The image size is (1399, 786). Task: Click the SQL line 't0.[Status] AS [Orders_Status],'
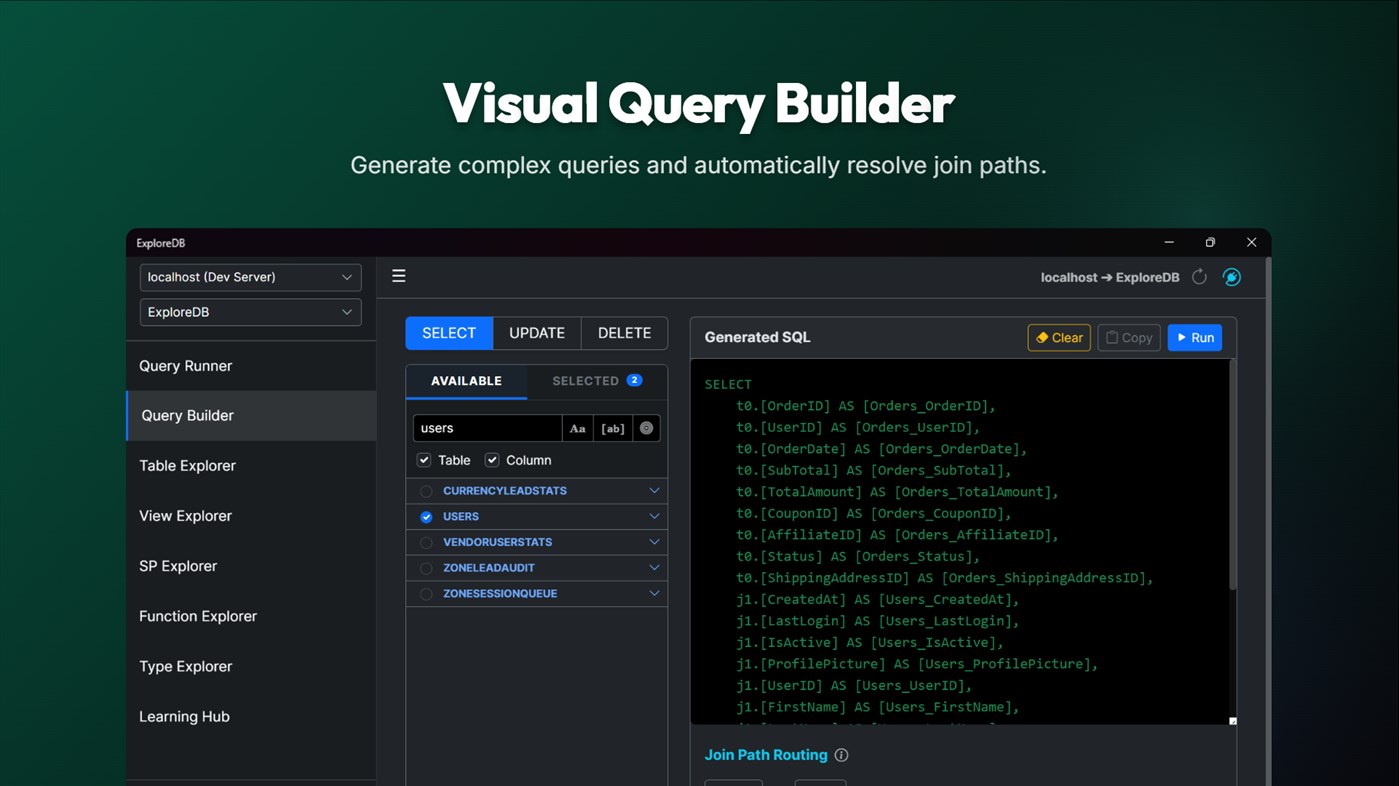(858, 556)
